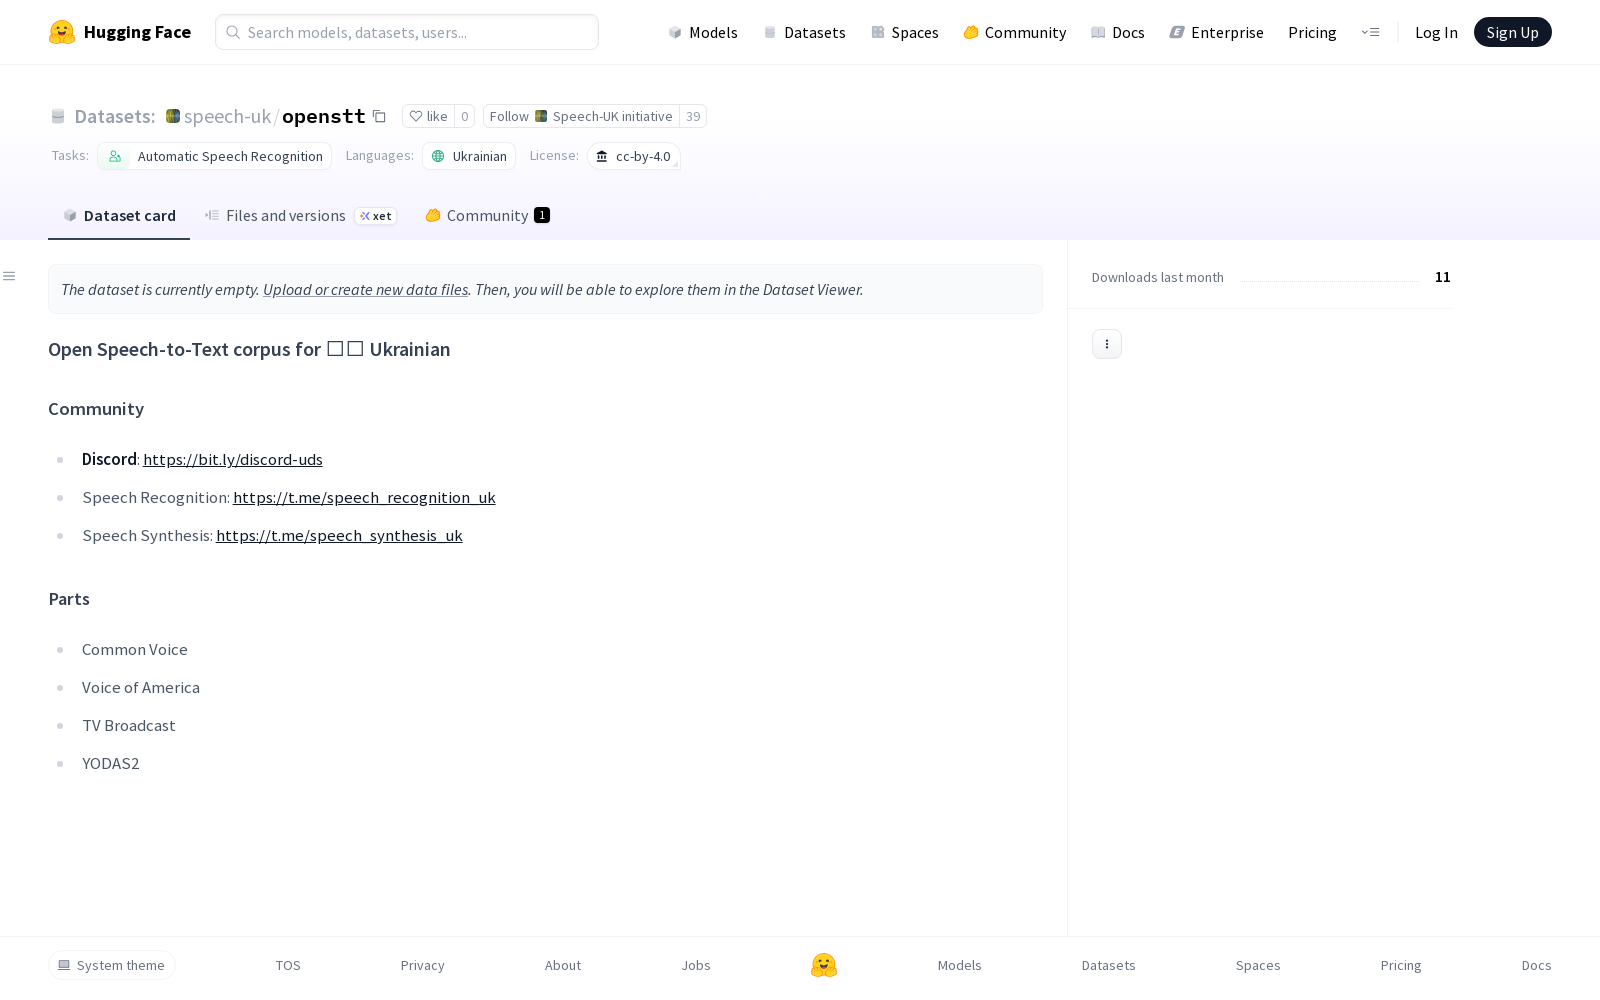
Task: Click the YODAS2 list item
Action: (x=111, y=763)
